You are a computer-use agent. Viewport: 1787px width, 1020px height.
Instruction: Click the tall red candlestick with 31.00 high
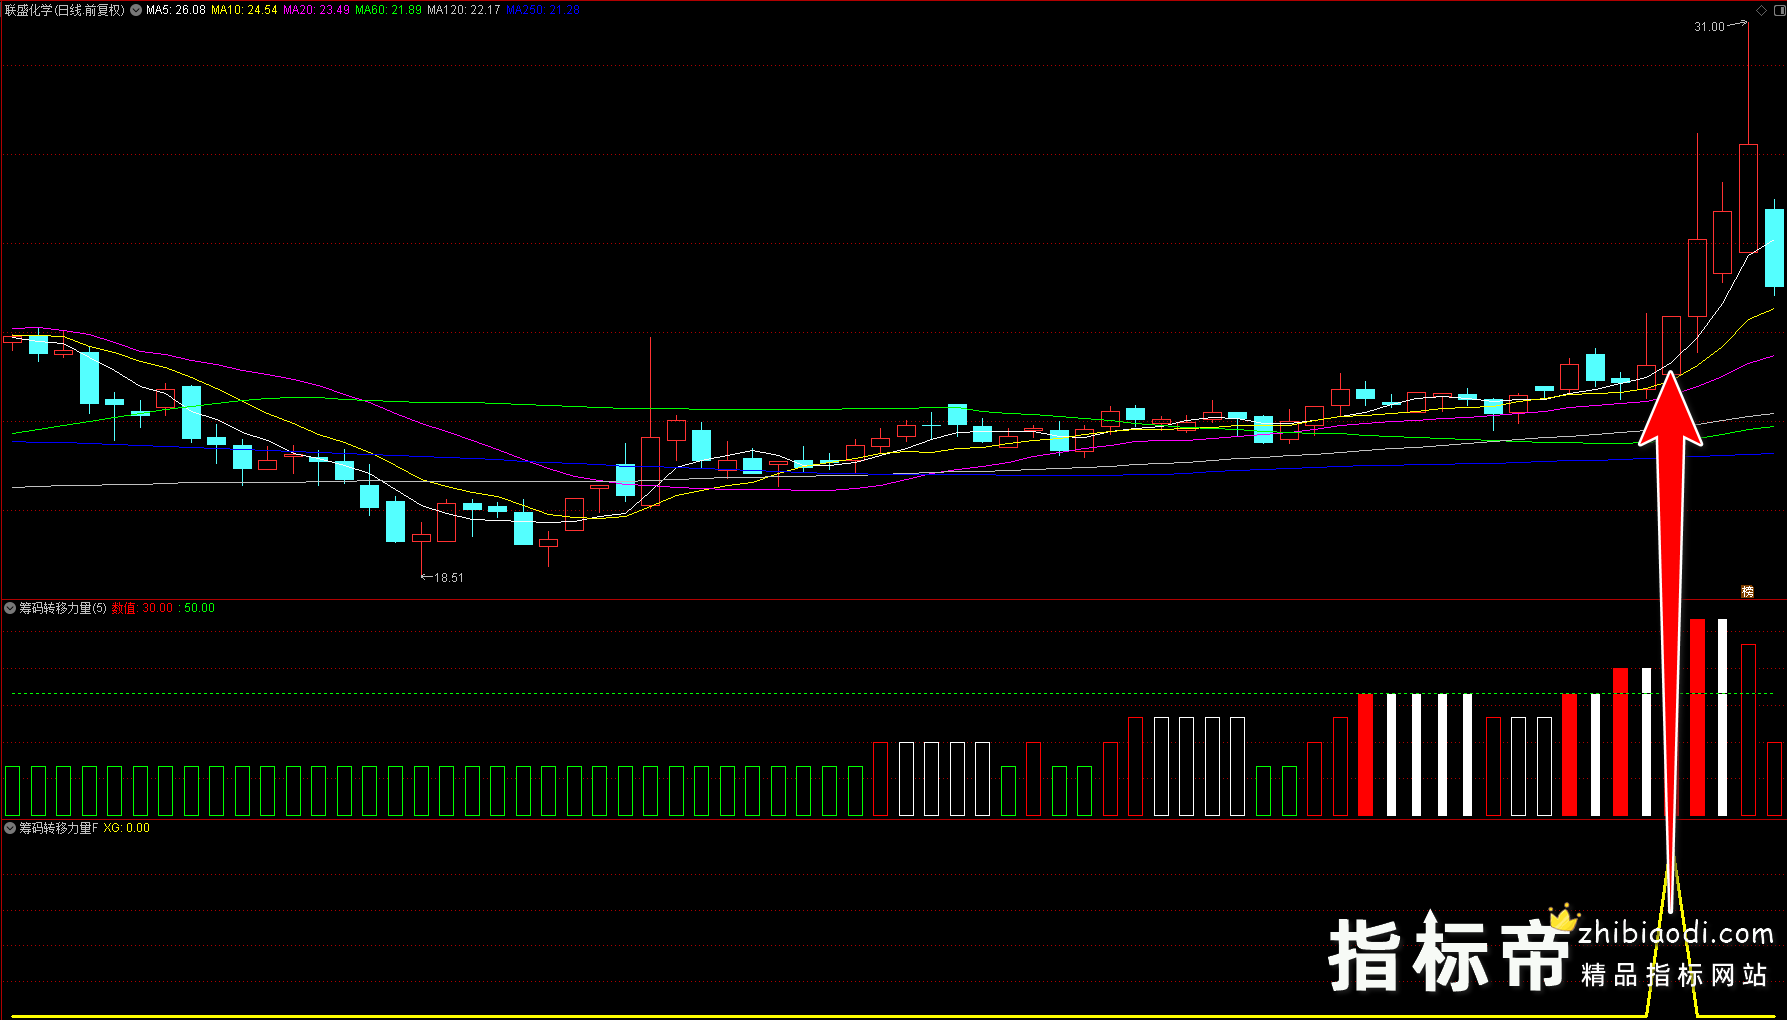[x=1748, y=198]
